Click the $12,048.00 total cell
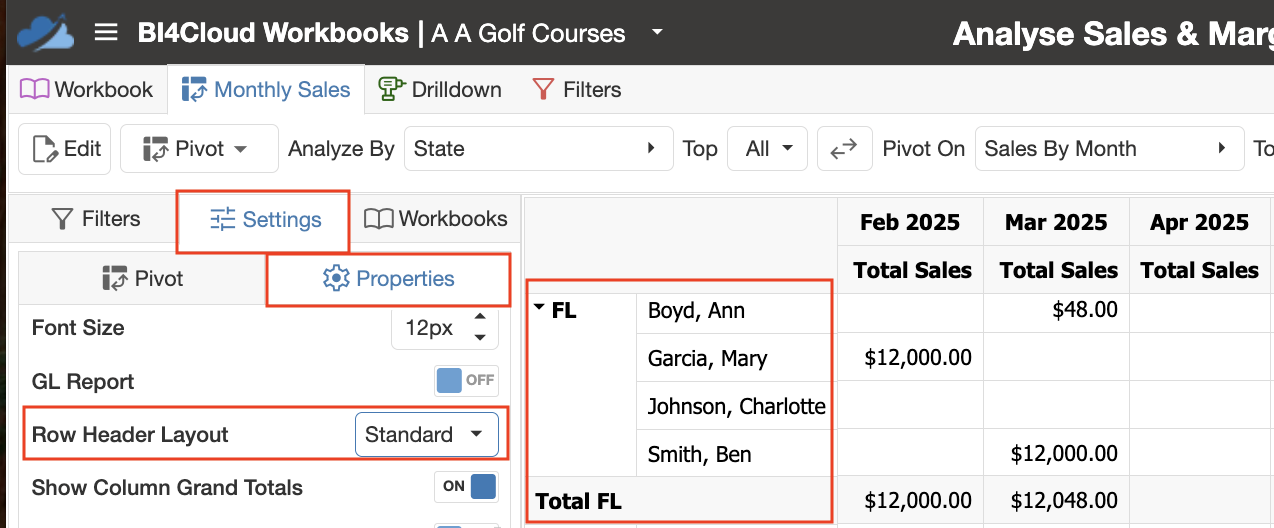Screen dimensions: 1274x528 1056,501
